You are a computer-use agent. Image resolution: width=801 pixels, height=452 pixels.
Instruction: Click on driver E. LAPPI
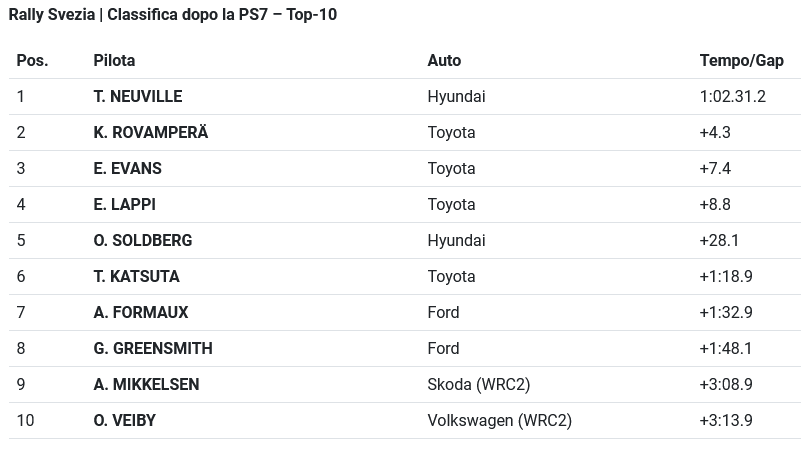125,205
